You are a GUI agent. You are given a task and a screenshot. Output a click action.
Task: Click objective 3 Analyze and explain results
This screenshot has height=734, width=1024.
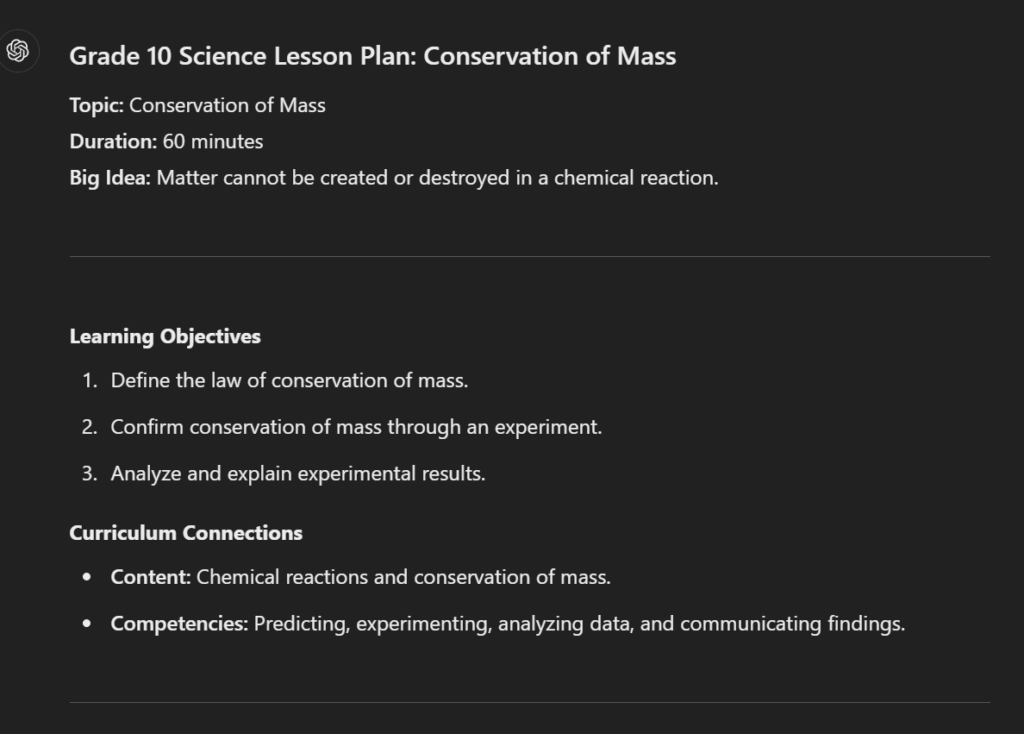[298, 473]
